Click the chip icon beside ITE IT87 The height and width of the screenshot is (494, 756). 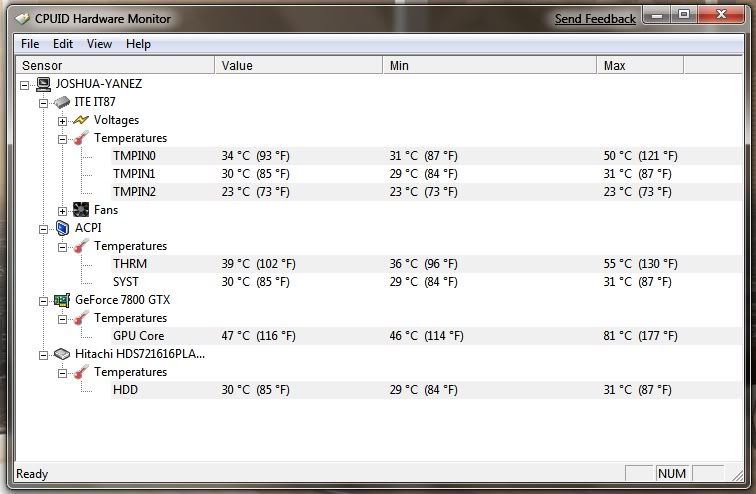[62, 102]
